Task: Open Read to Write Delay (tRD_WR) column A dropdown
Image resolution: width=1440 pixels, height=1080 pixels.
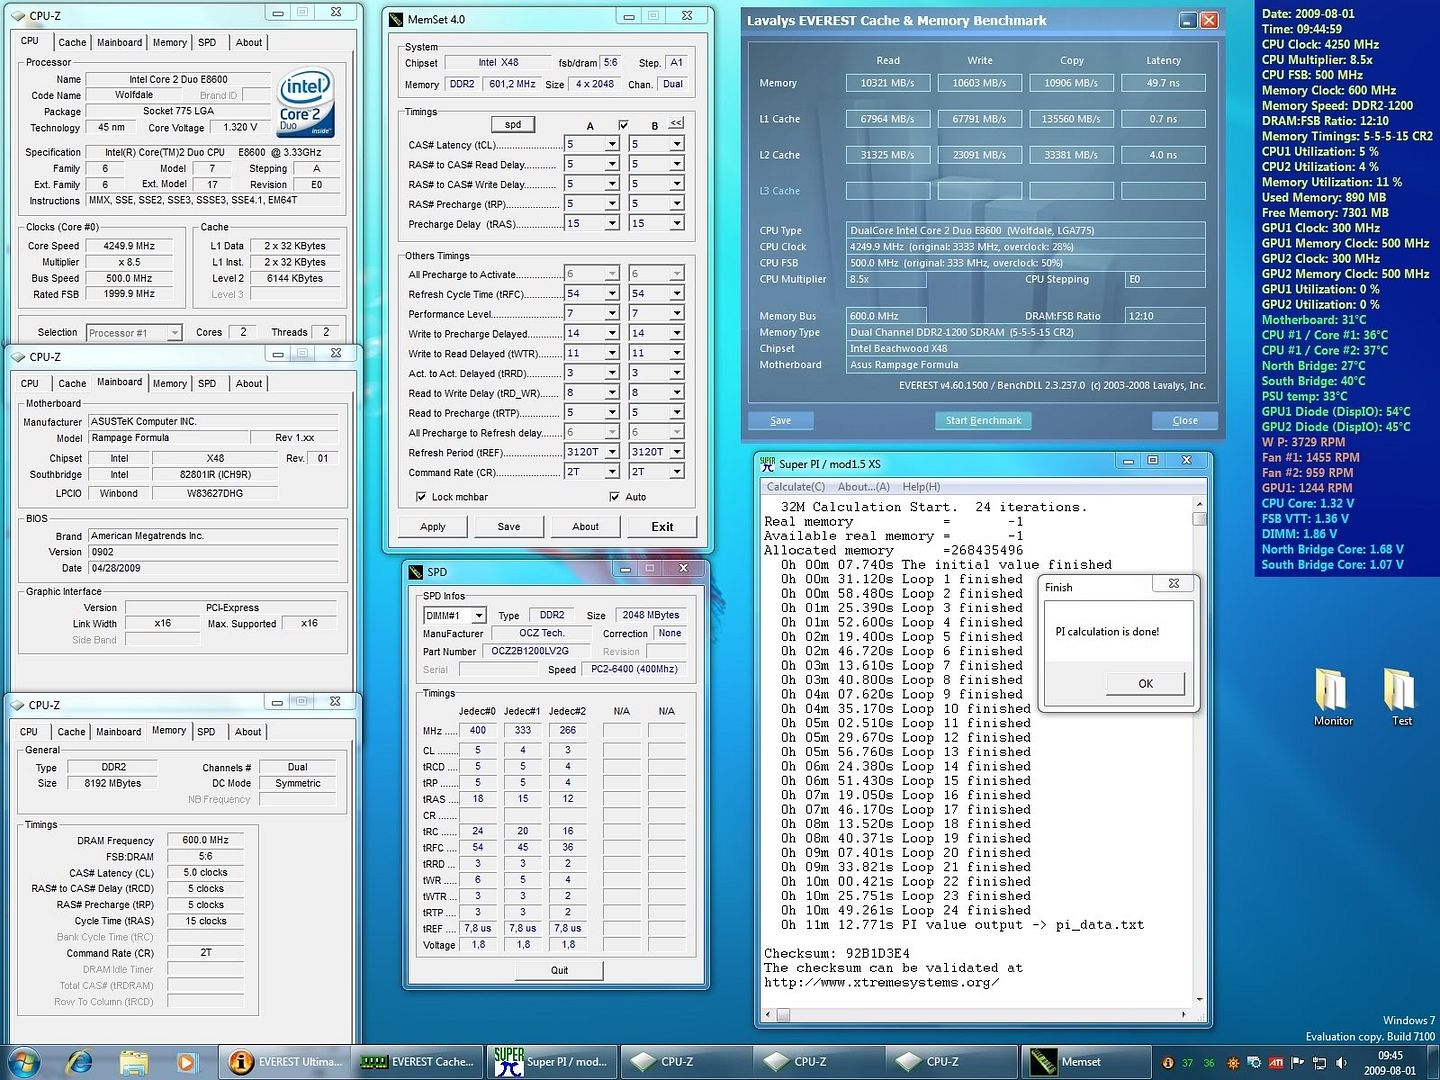Action: click(612, 393)
